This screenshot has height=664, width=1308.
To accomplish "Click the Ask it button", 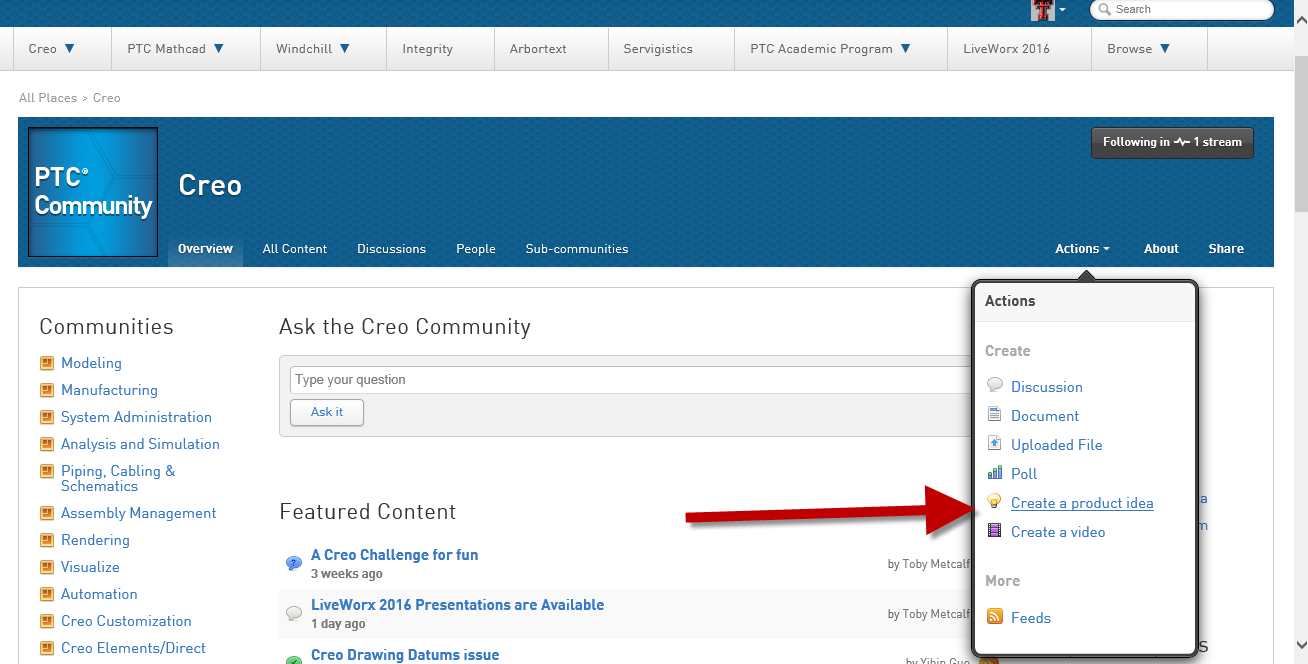I will click(x=327, y=412).
